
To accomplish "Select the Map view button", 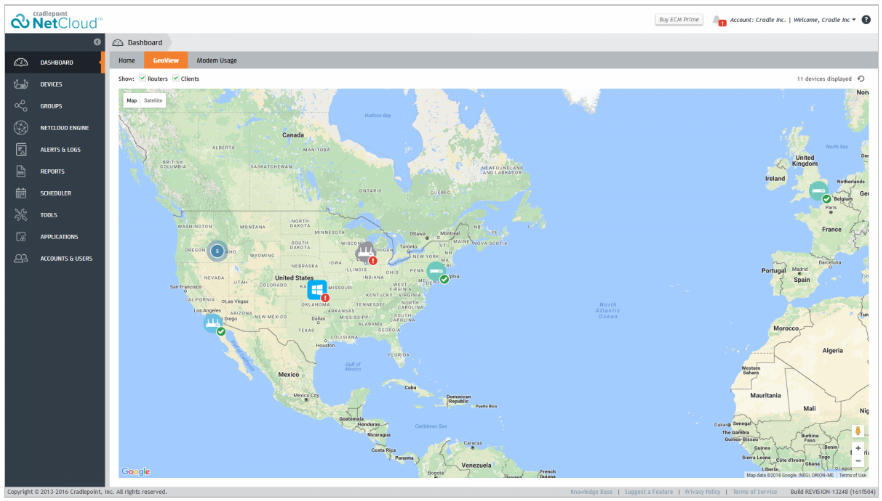I will click(x=132, y=100).
